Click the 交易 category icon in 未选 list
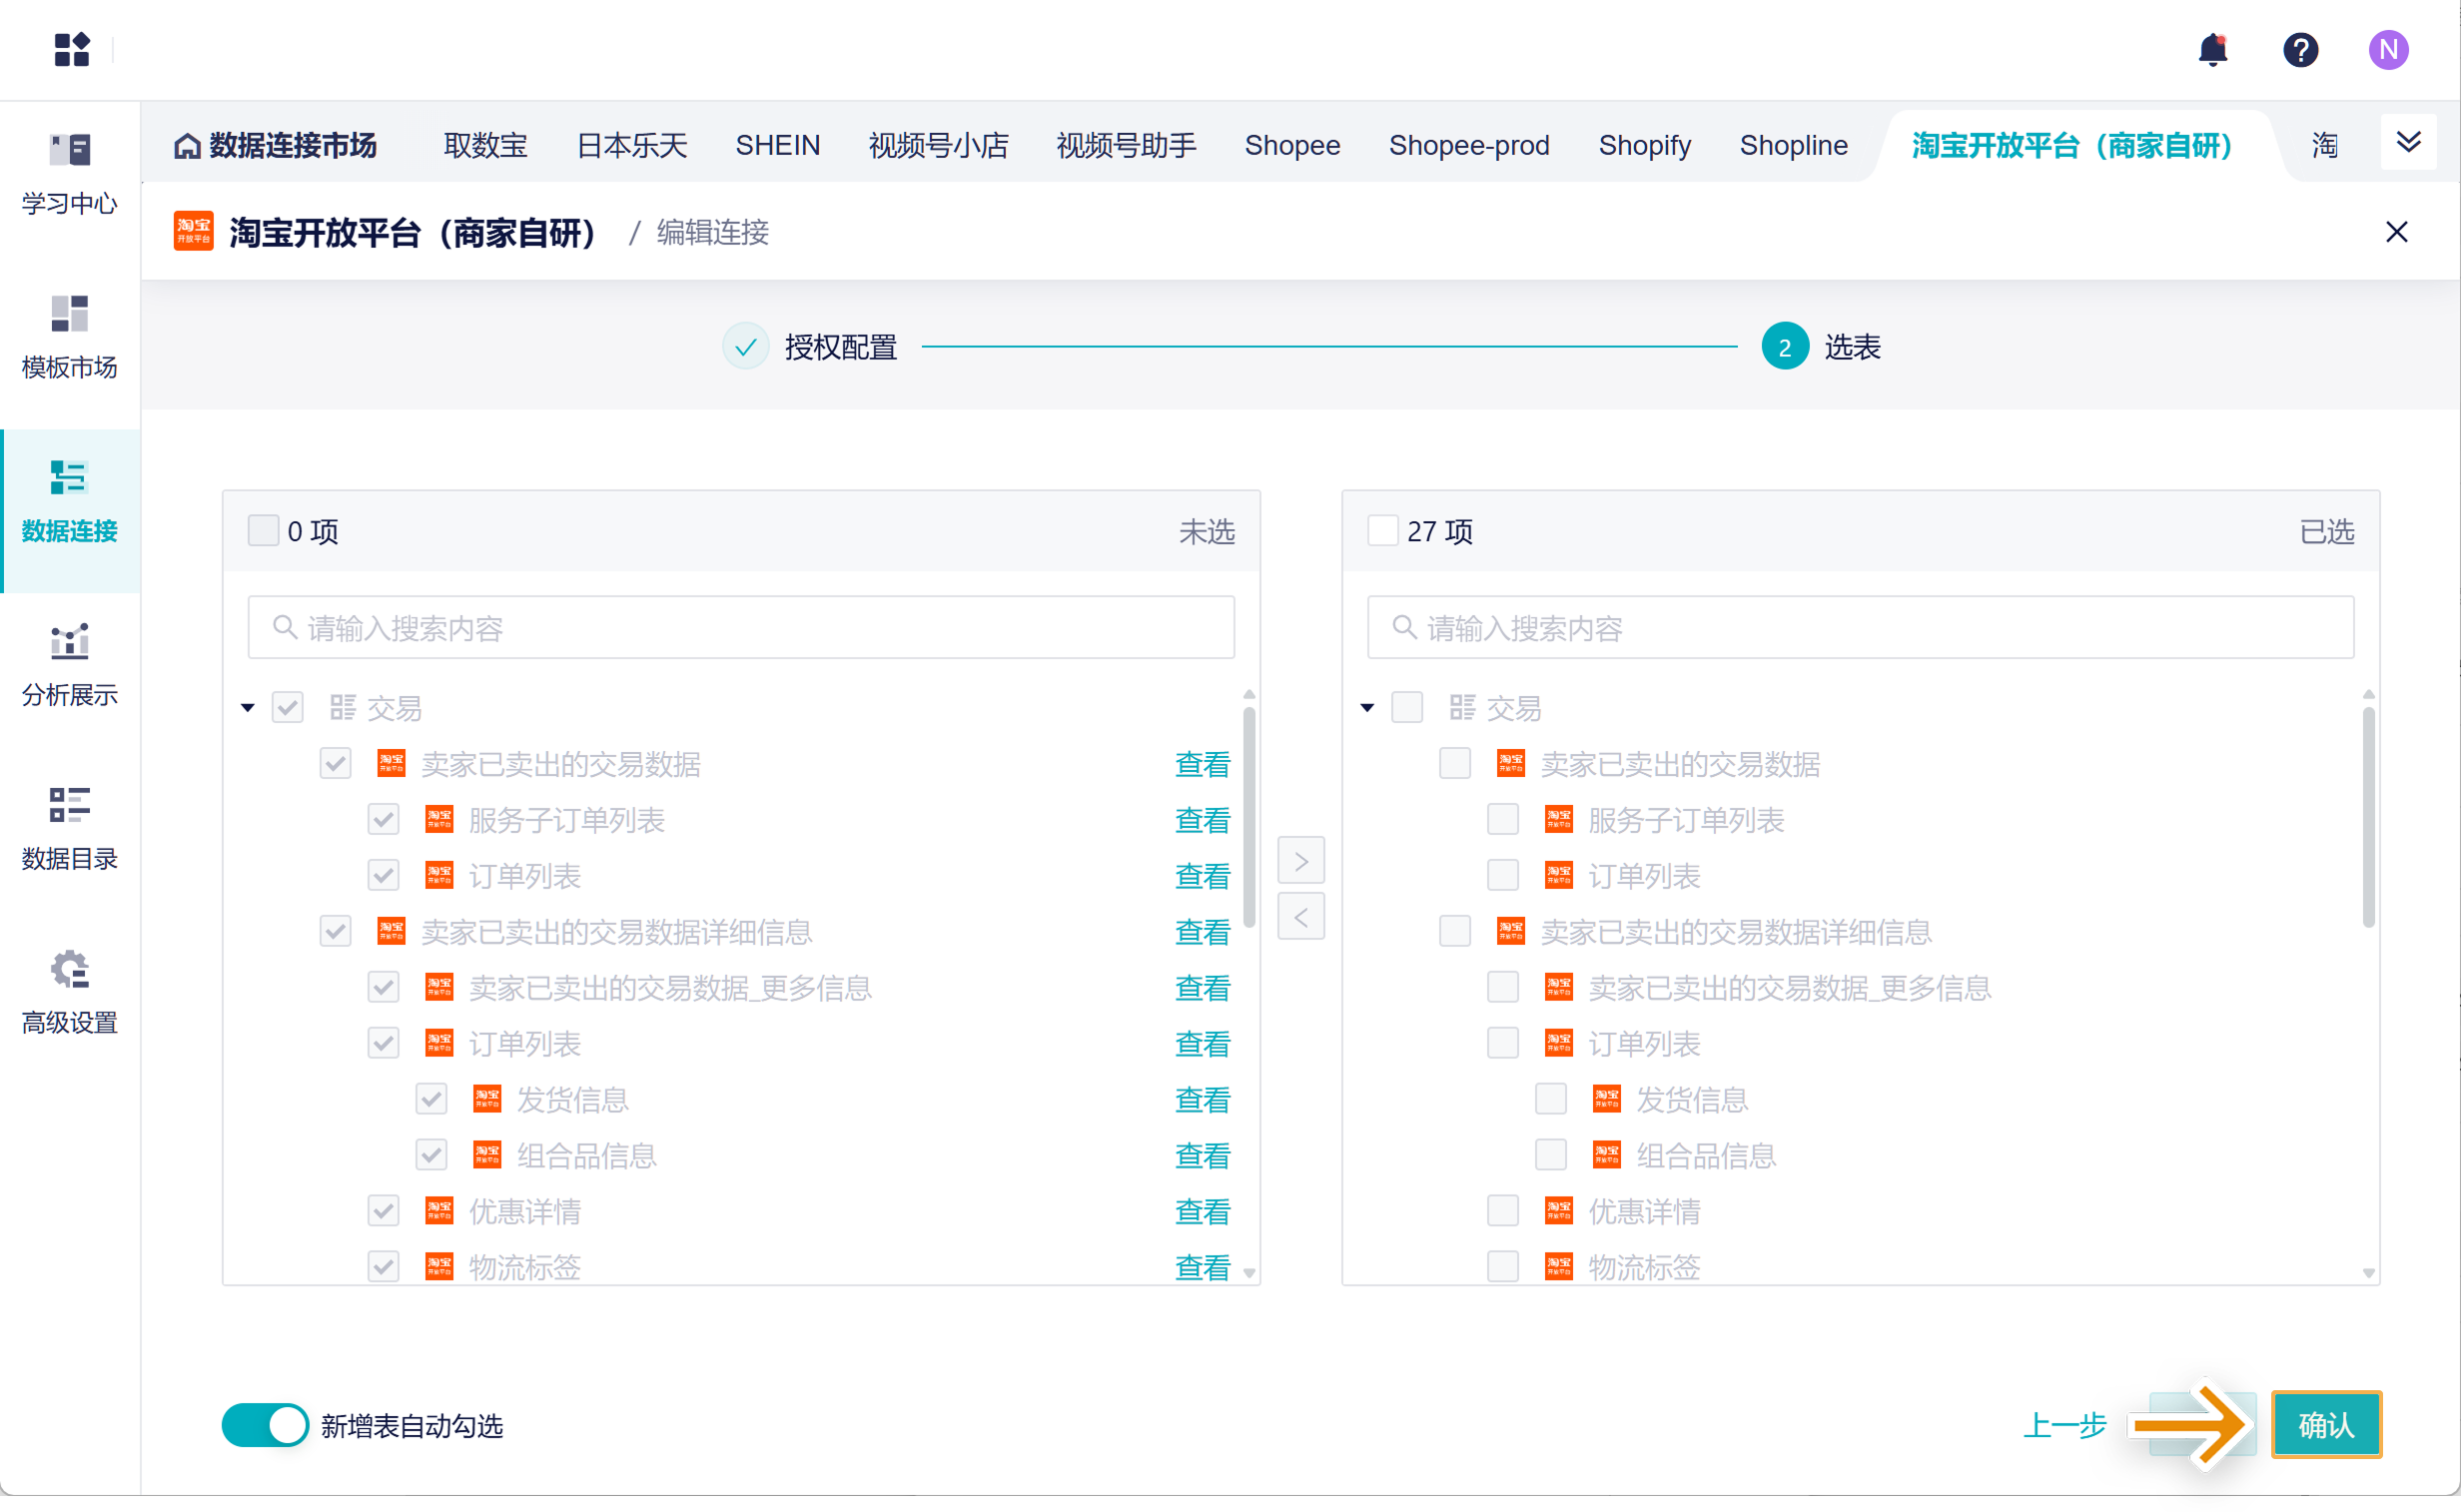The image size is (2461, 1512). pyautogui.click(x=343, y=708)
